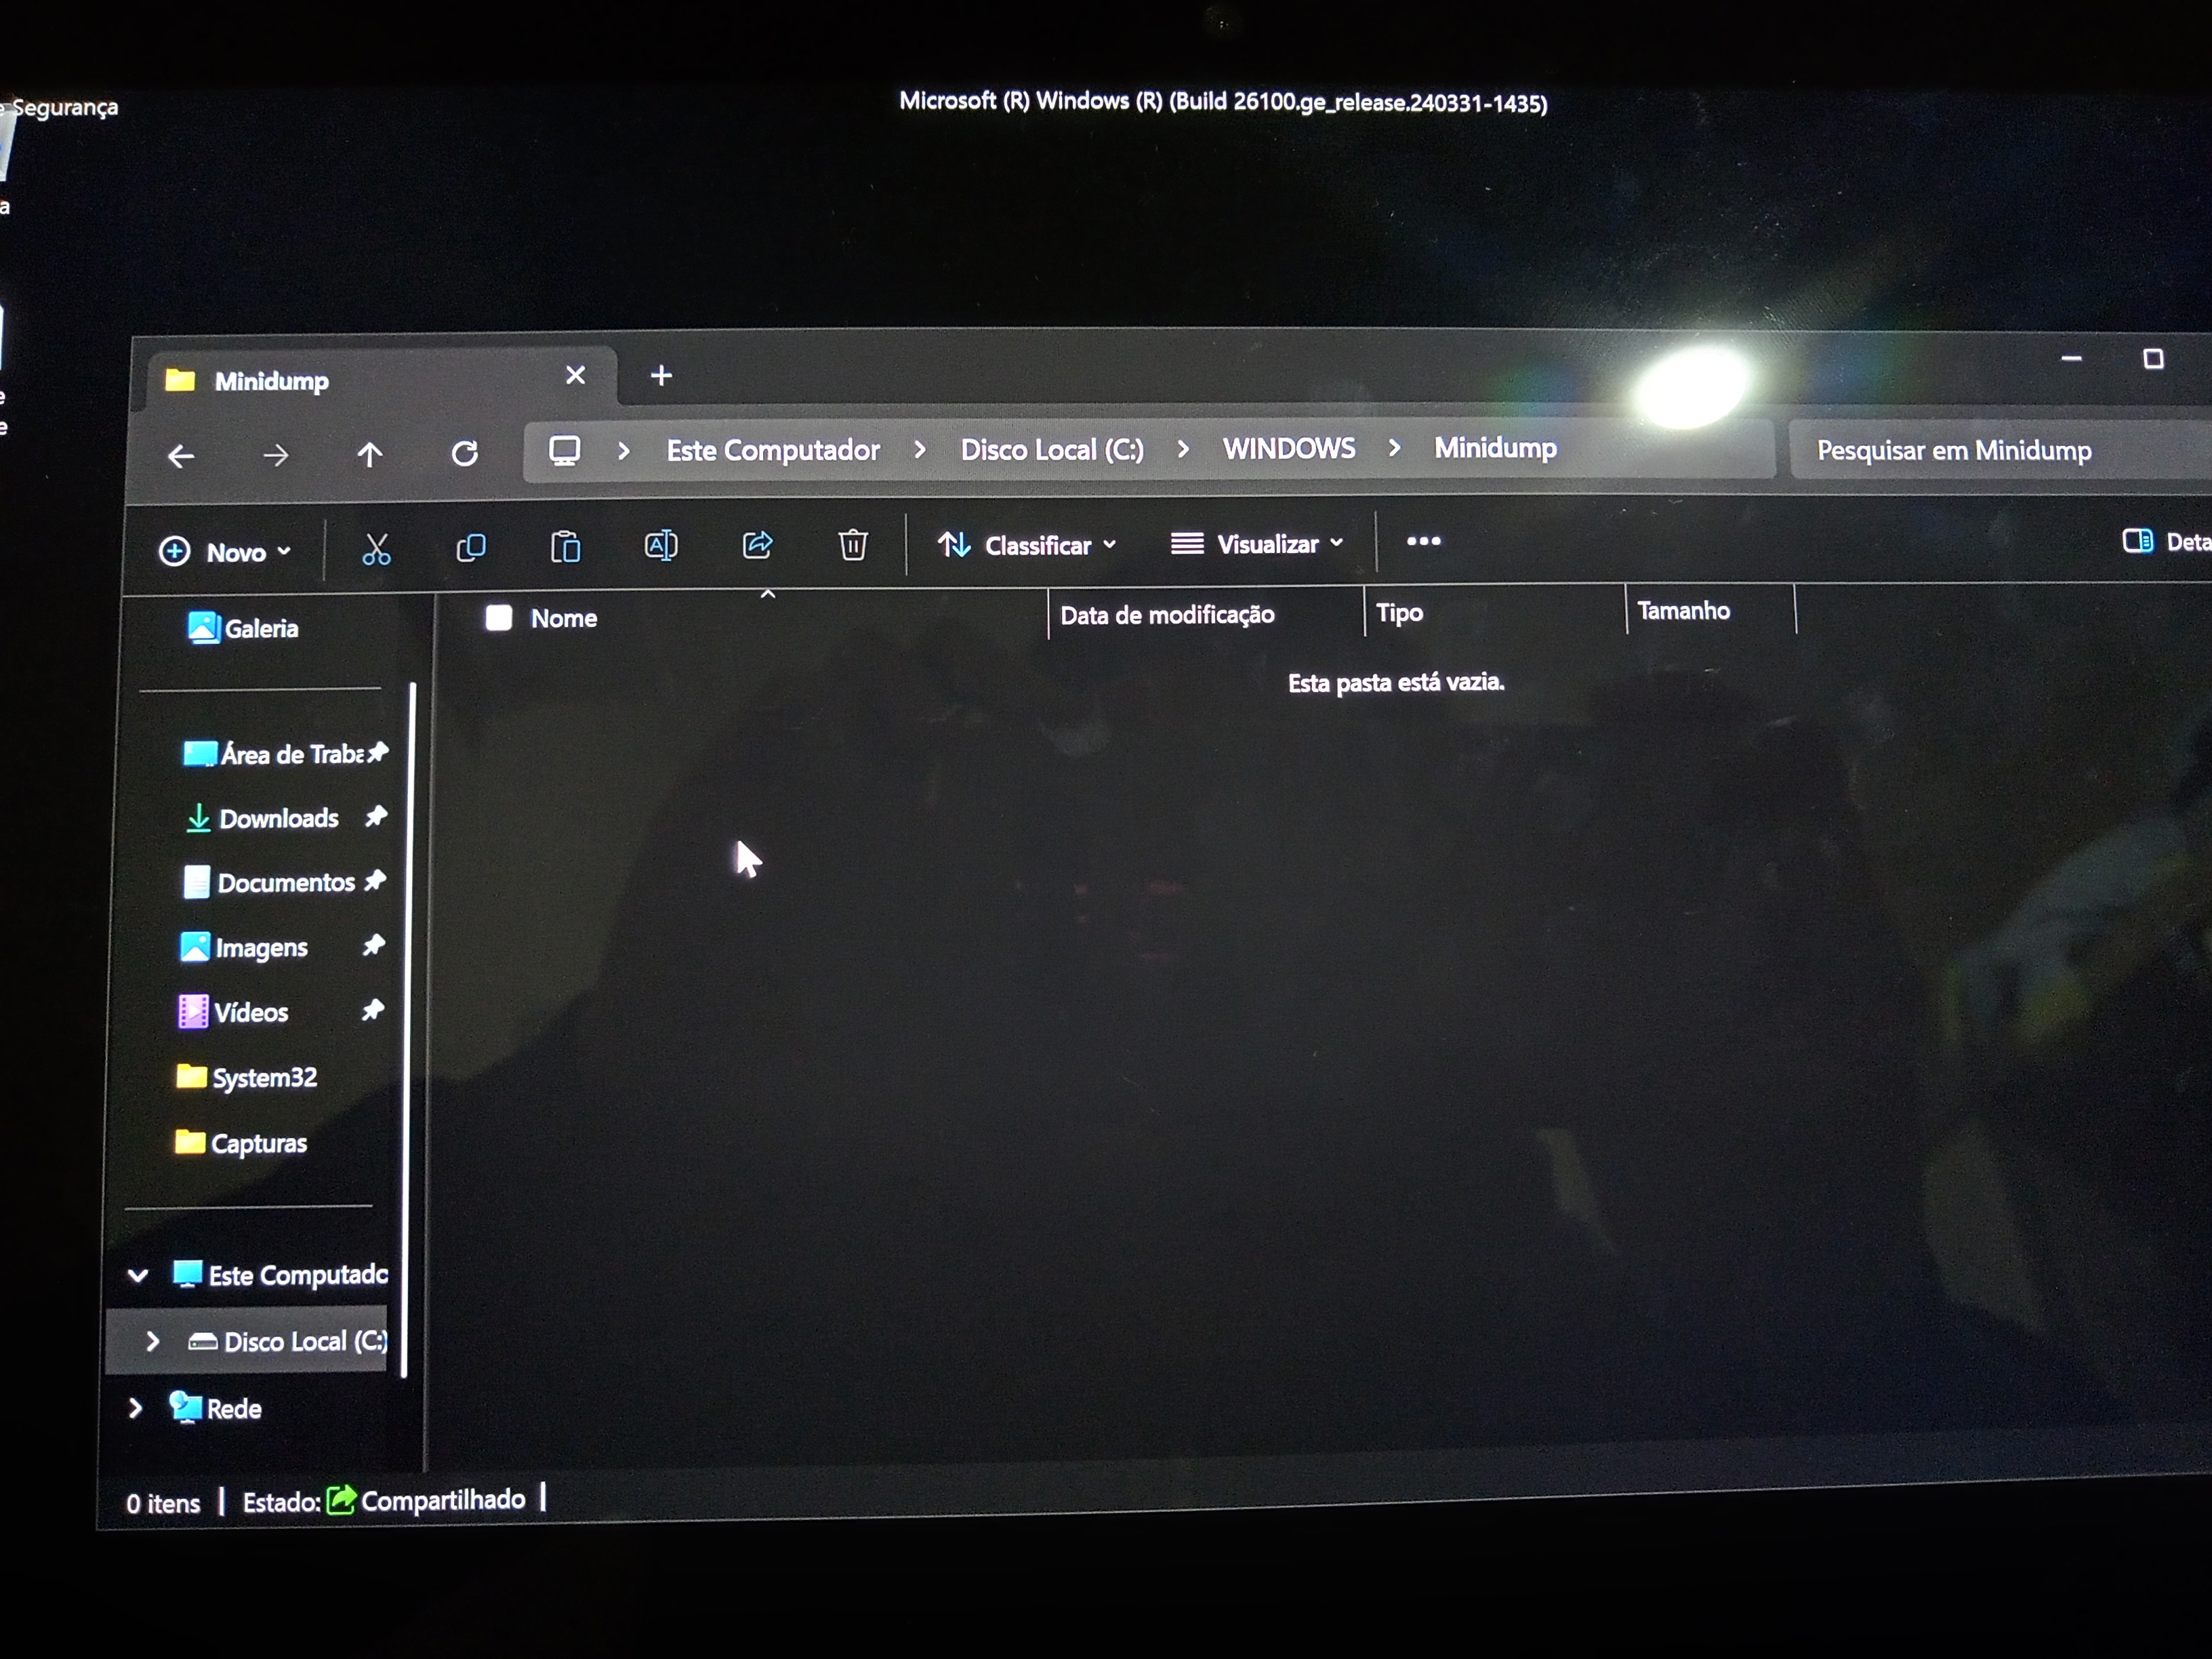Open Imagens in the sidebar

244,947
